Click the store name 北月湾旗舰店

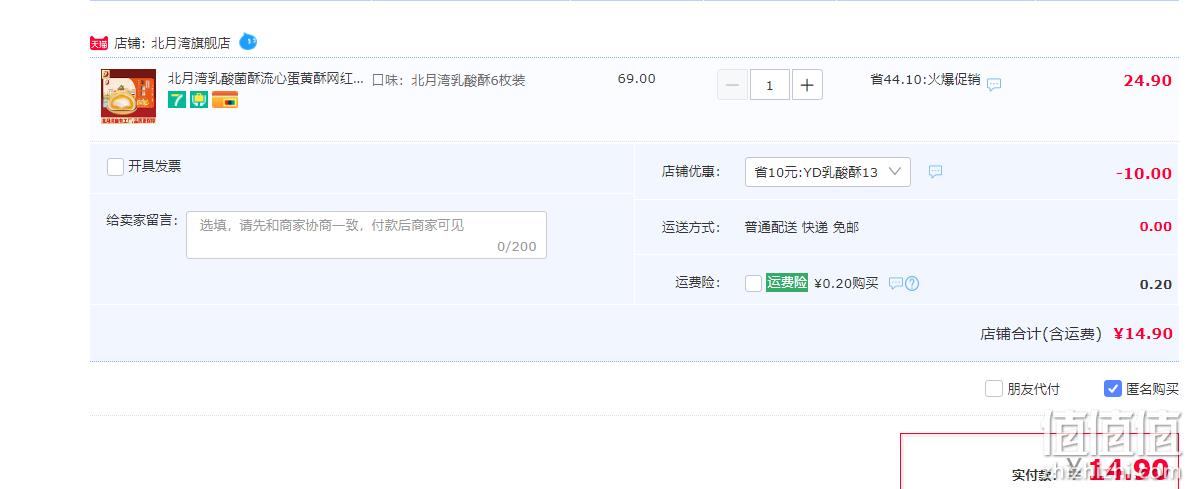click(x=191, y=43)
